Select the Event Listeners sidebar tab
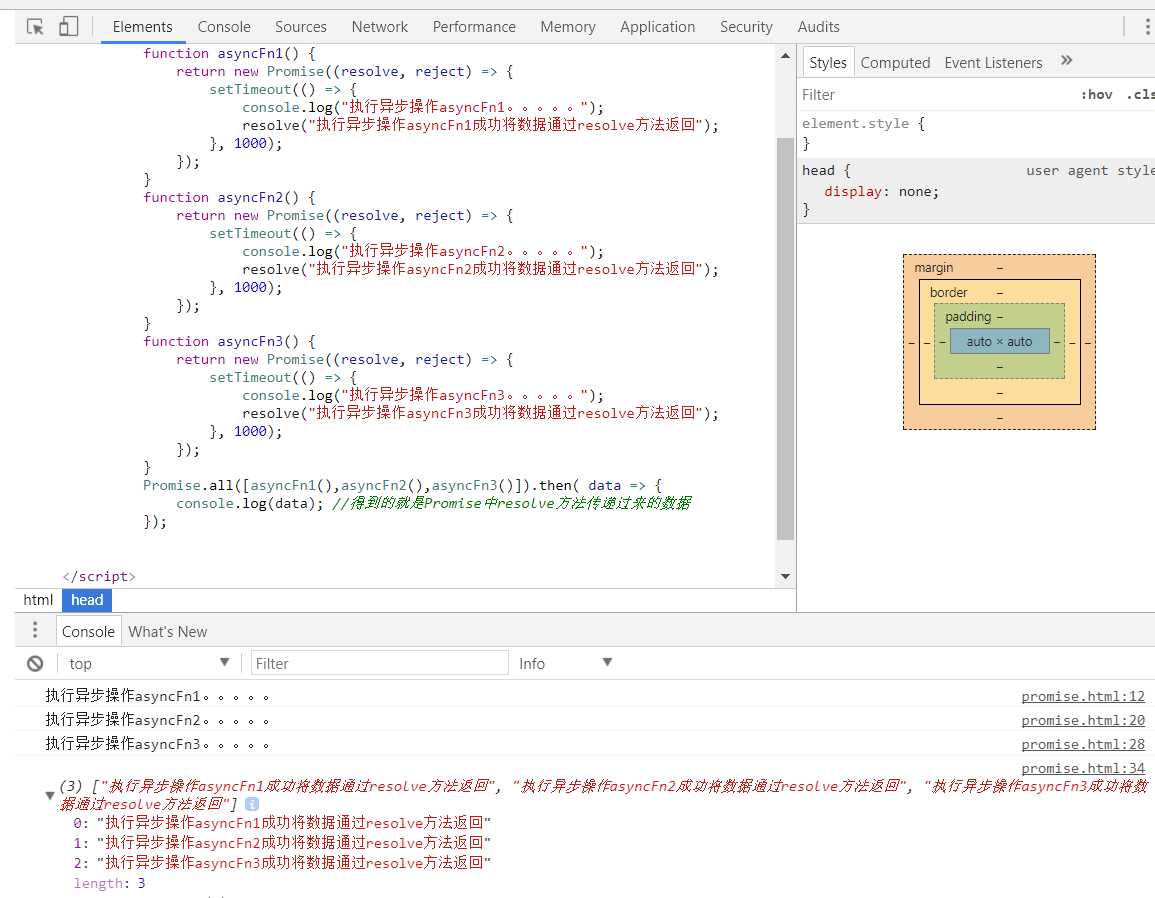 pos(993,63)
